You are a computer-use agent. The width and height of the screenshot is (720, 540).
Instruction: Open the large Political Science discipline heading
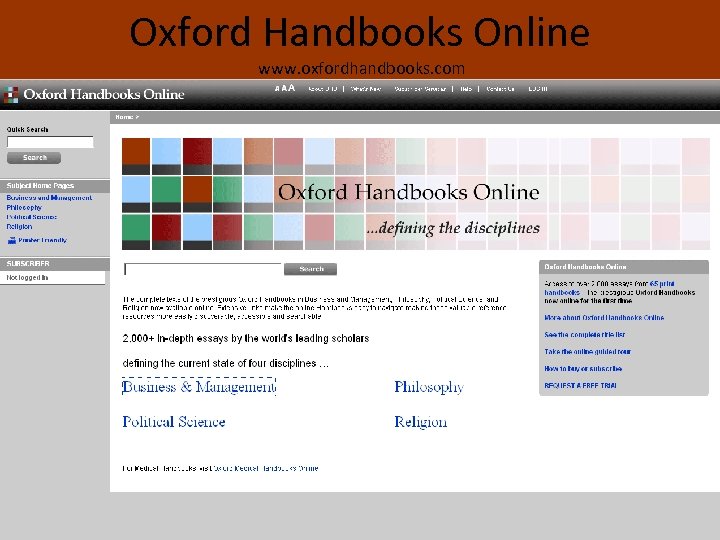click(174, 422)
